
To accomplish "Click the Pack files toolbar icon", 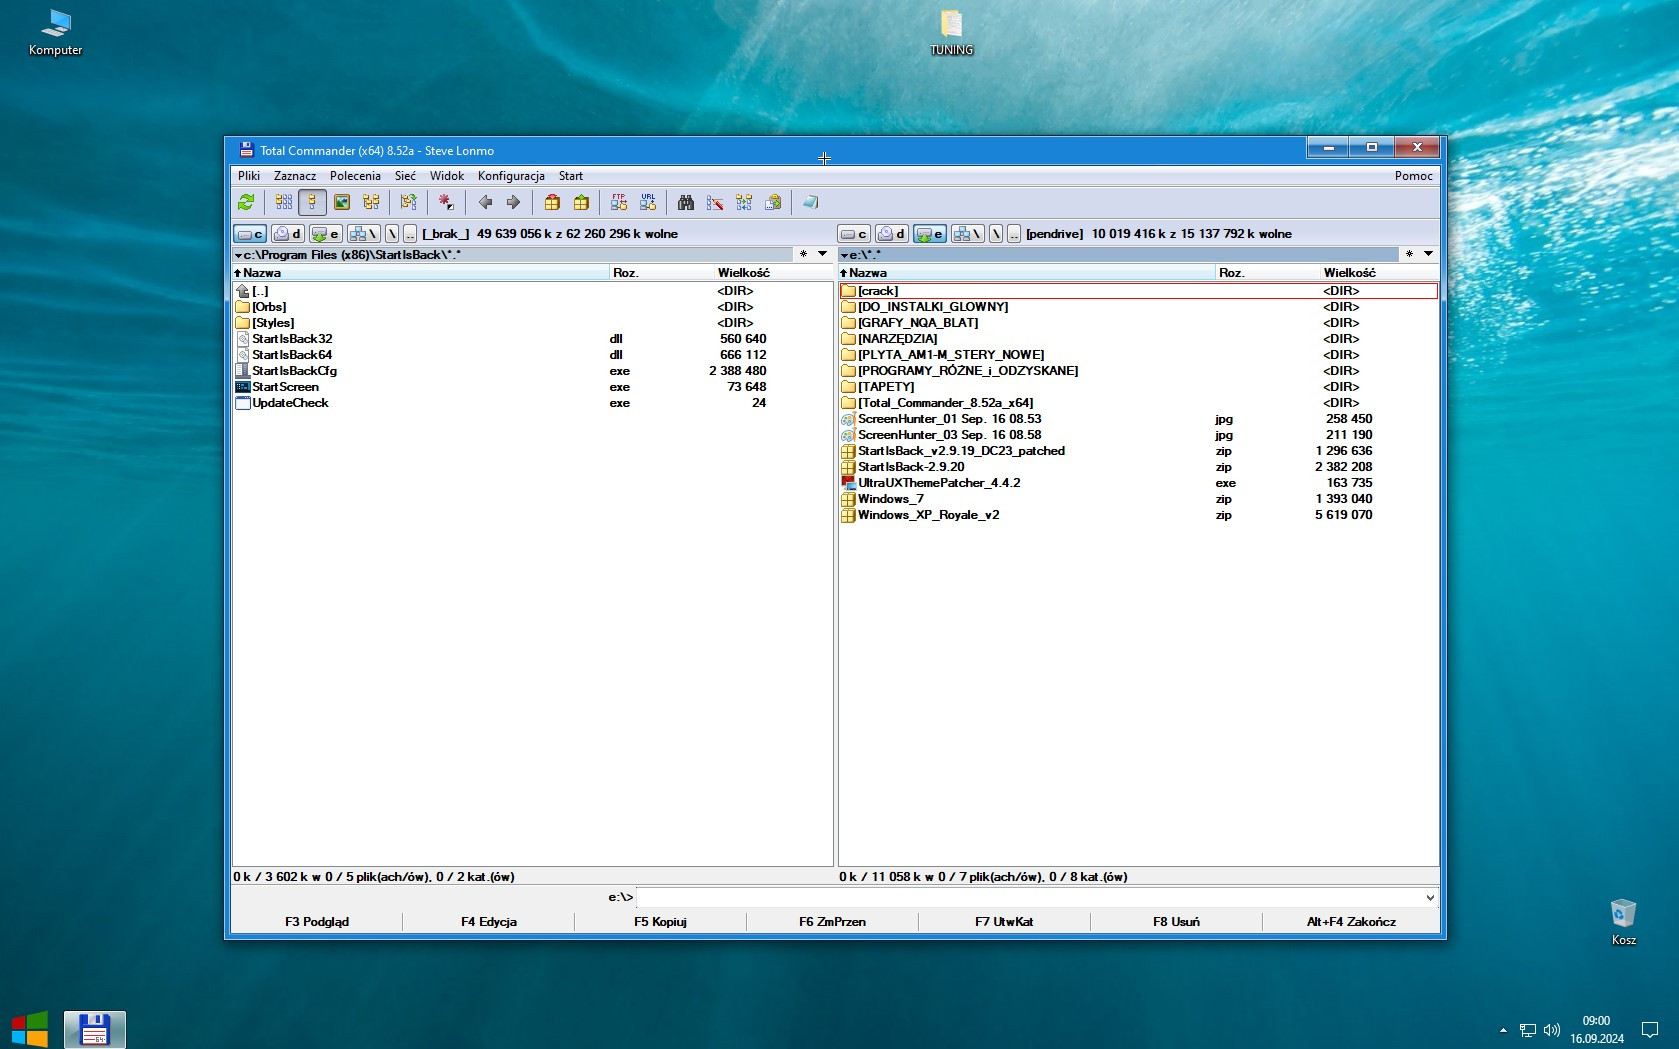I will (552, 203).
